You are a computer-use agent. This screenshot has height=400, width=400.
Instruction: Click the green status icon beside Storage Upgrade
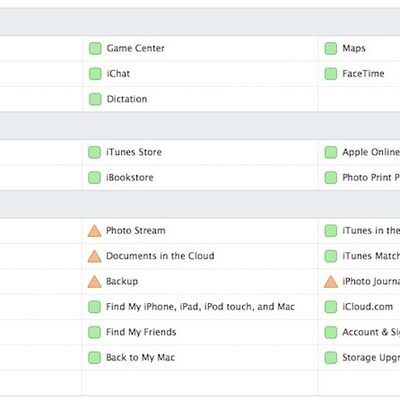tap(331, 358)
